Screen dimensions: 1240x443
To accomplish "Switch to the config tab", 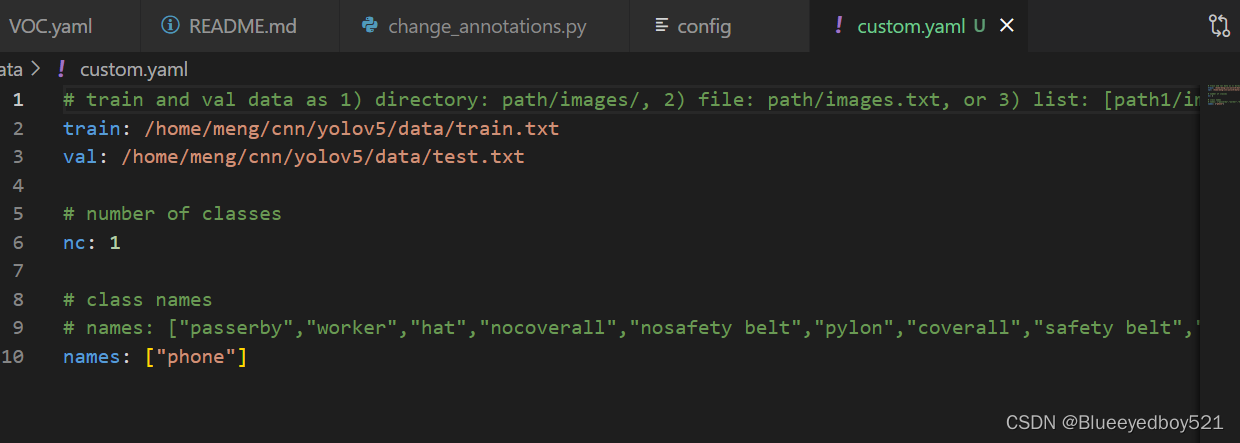I will tap(704, 26).
